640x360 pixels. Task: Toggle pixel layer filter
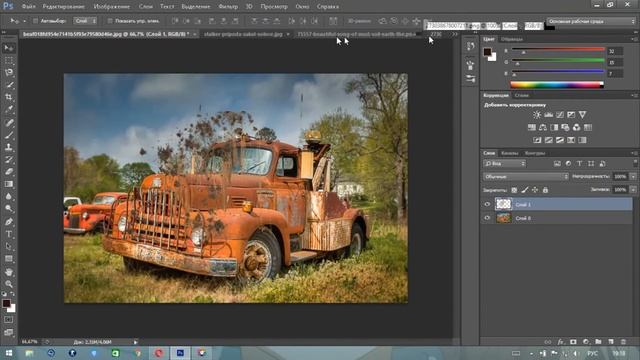pos(557,164)
